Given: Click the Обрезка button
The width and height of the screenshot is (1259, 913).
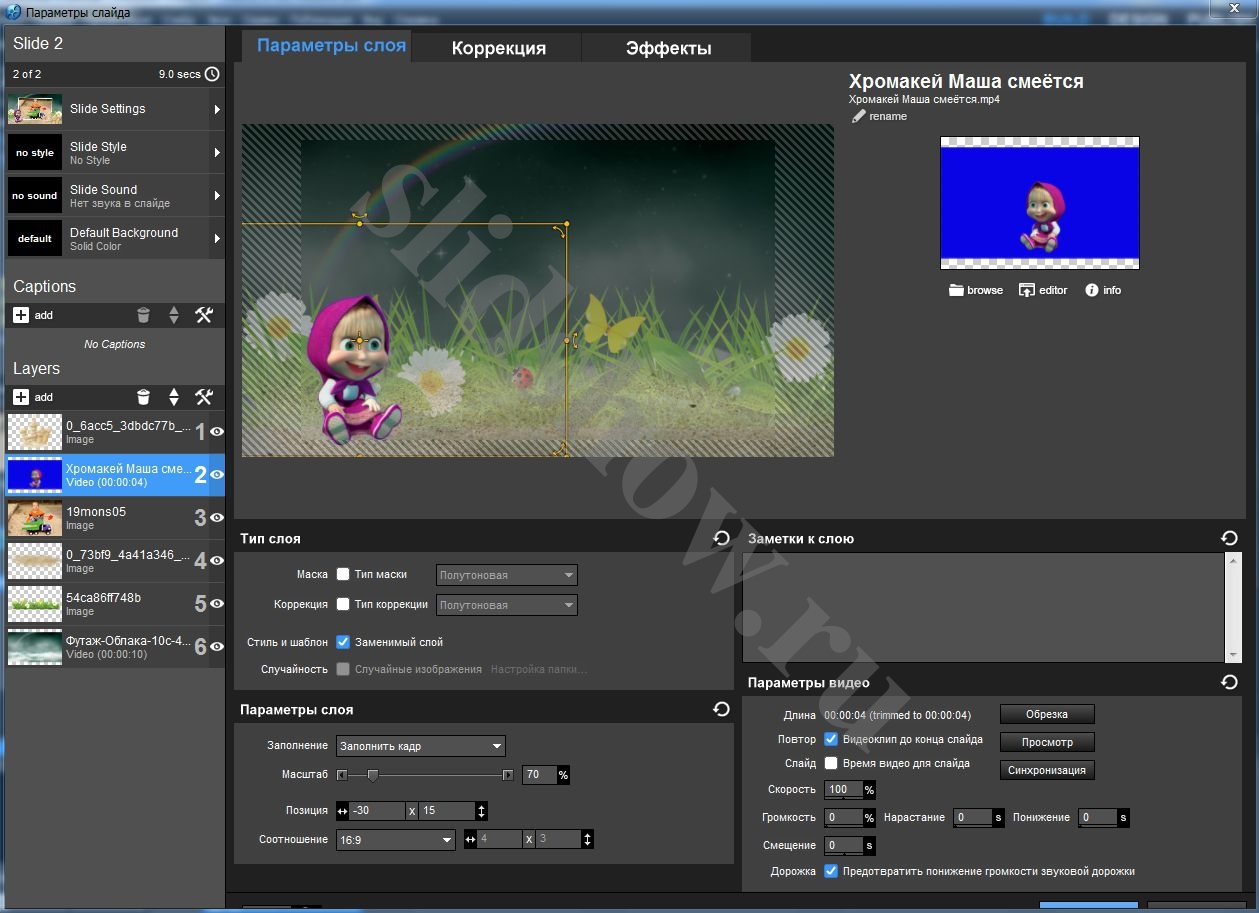Looking at the screenshot, I should [1047, 714].
